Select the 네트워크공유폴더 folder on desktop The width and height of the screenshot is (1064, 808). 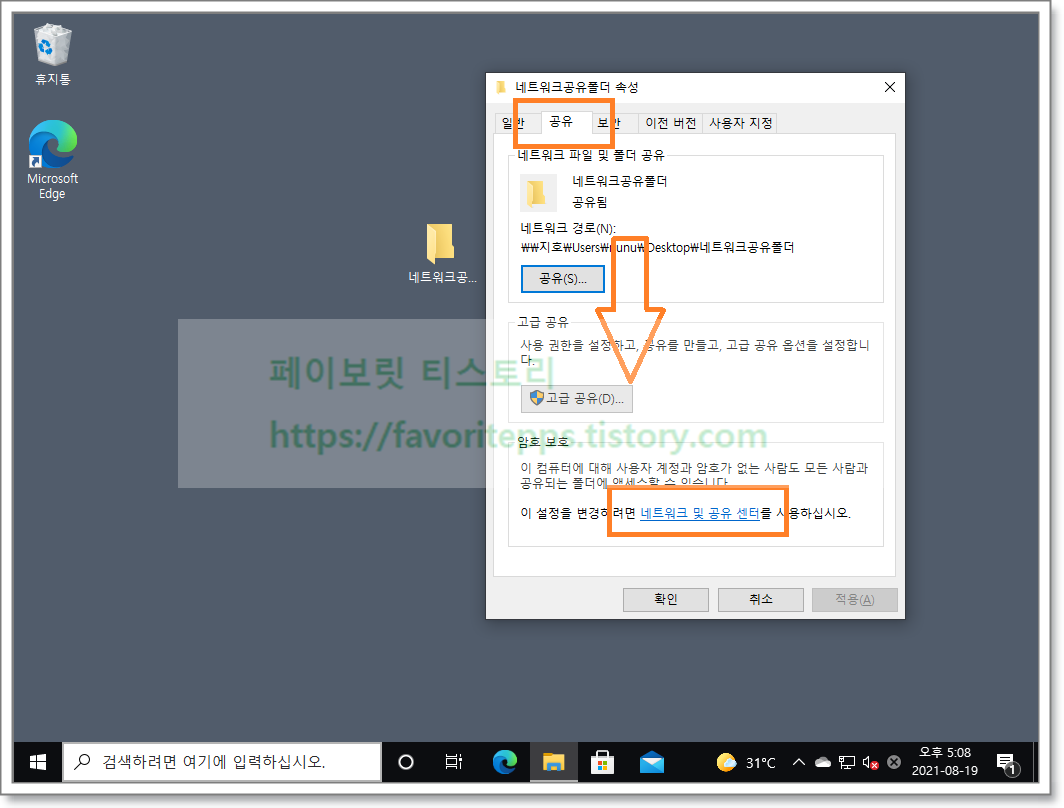click(x=442, y=254)
